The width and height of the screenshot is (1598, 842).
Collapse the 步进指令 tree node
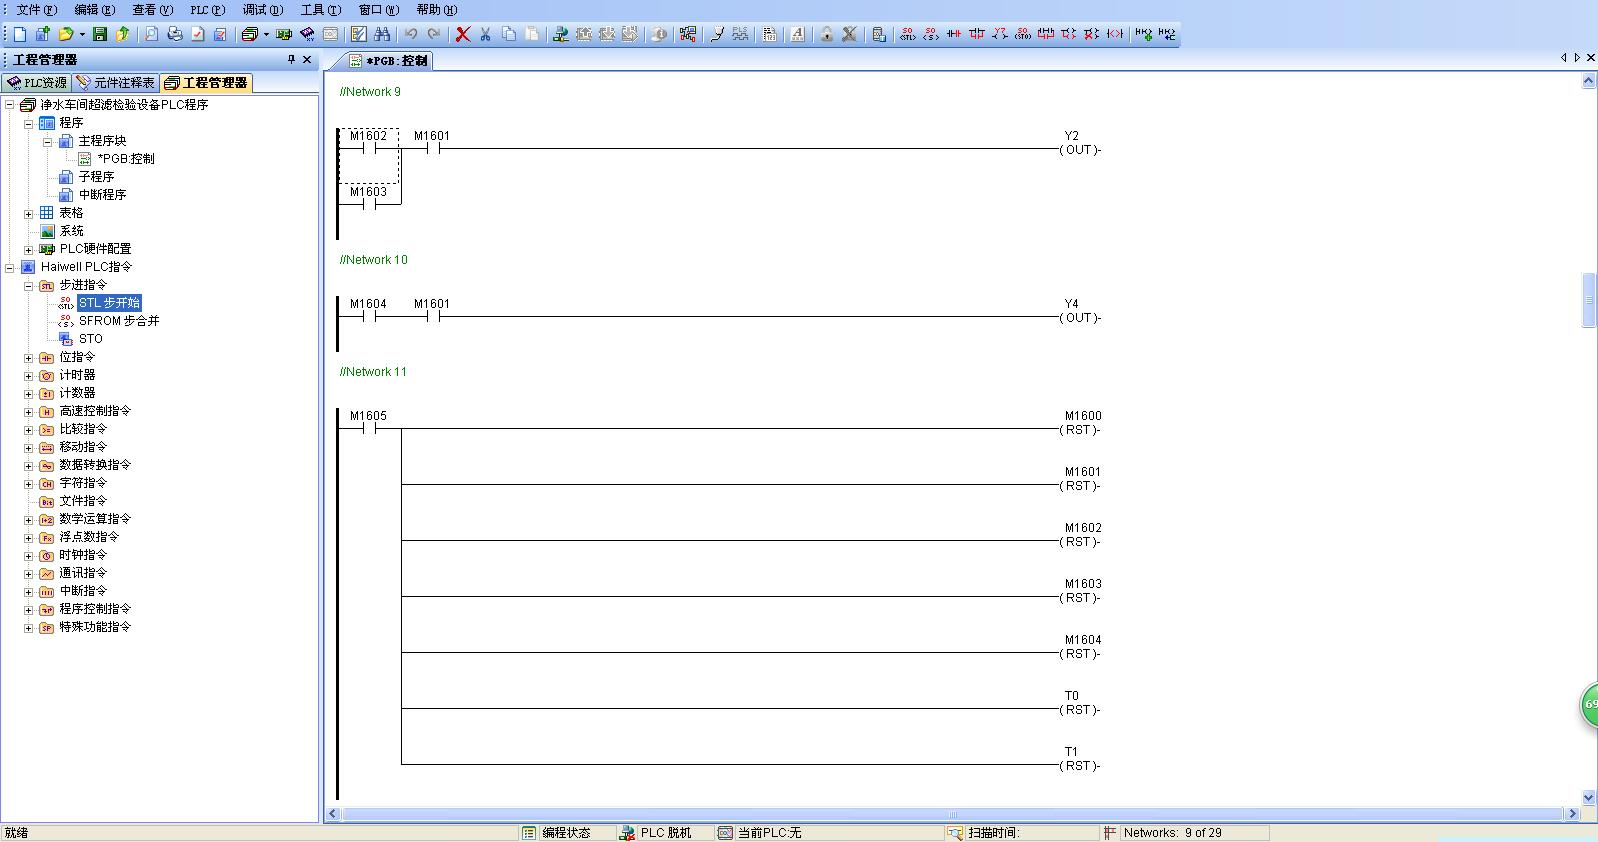(x=29, y=286)
